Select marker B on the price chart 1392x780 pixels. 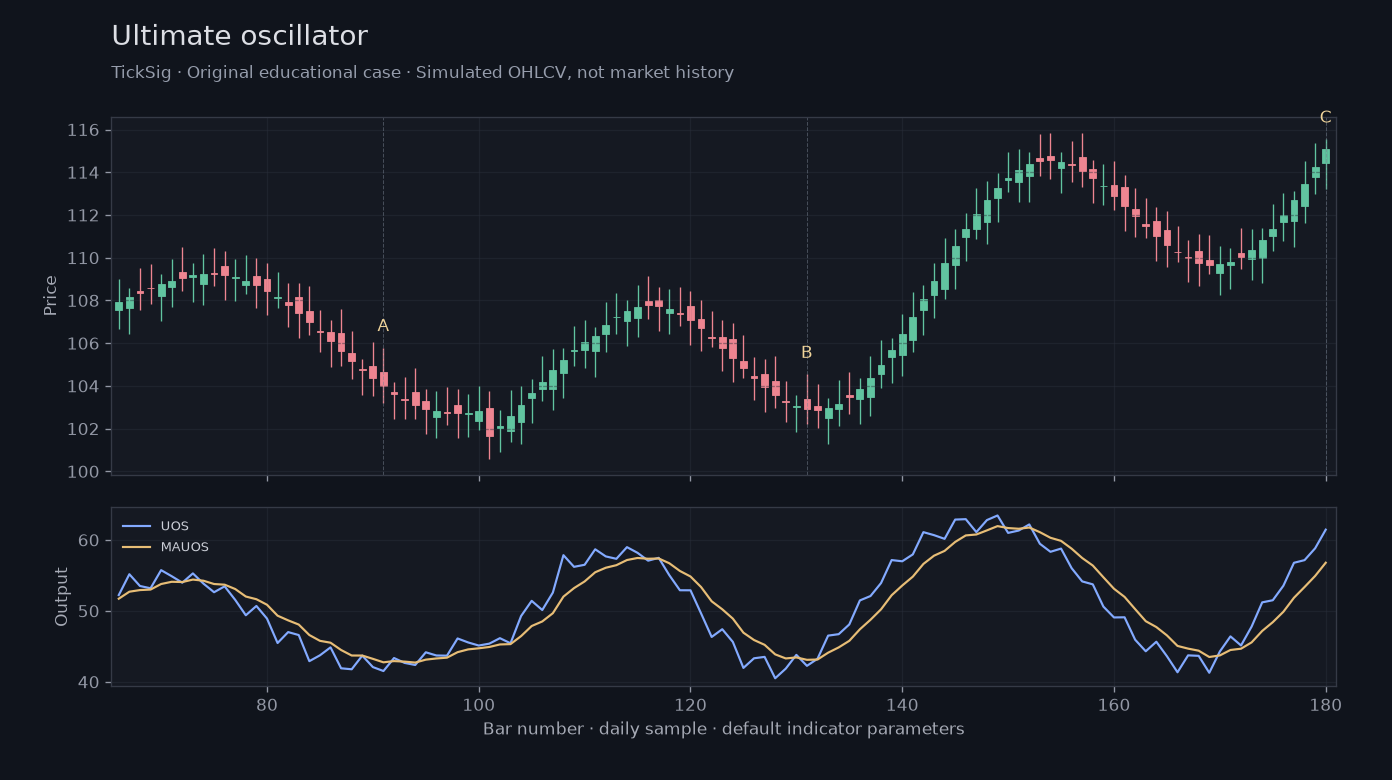pos(806,353)
